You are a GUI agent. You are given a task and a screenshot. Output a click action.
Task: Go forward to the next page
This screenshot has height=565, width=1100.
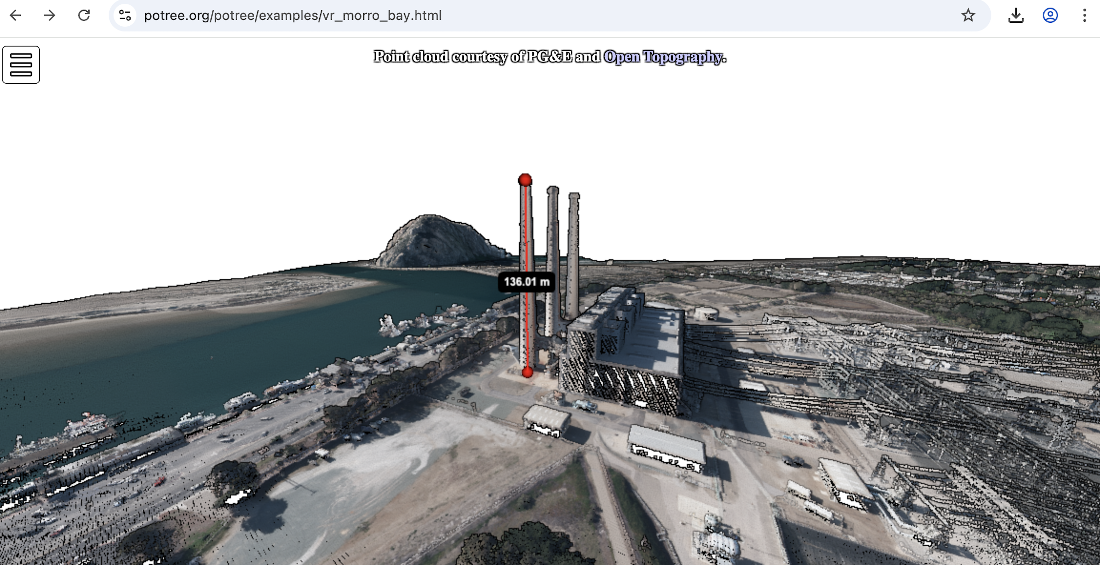tap(49, 15)
